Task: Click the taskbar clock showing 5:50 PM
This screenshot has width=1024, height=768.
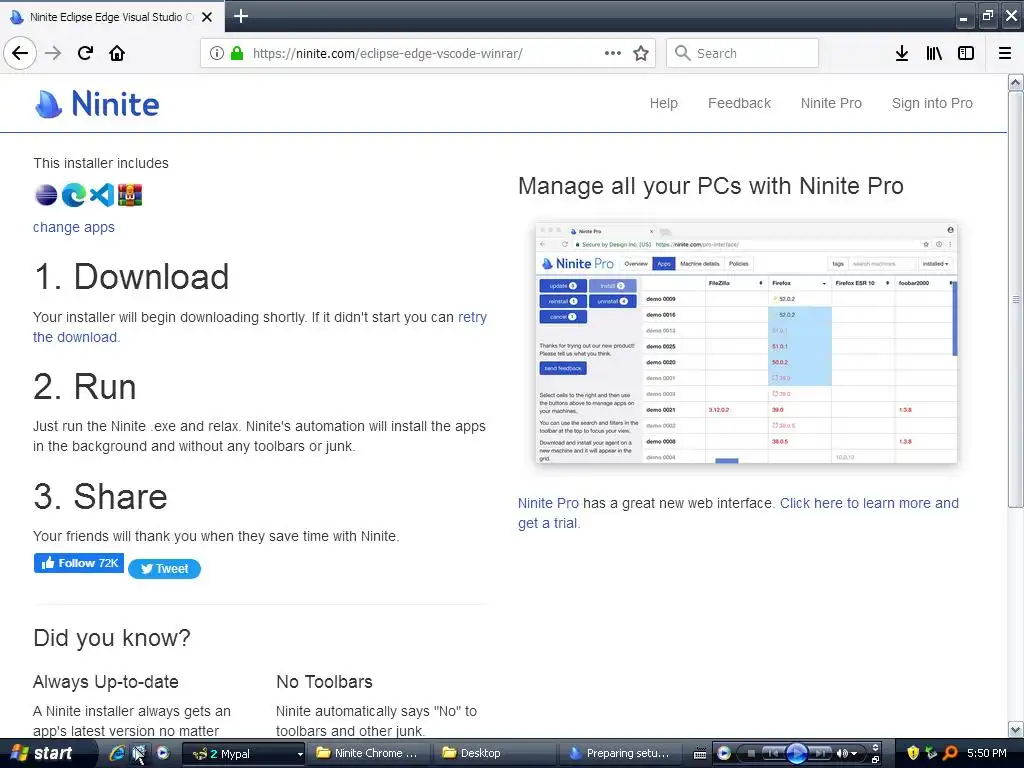Action: click(986, 753)
